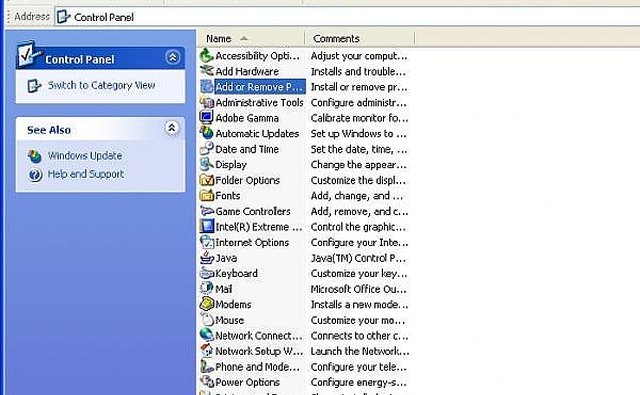Click the Mail icon
This screenshot has width=640, height=395.
click(x=207, y=289)
